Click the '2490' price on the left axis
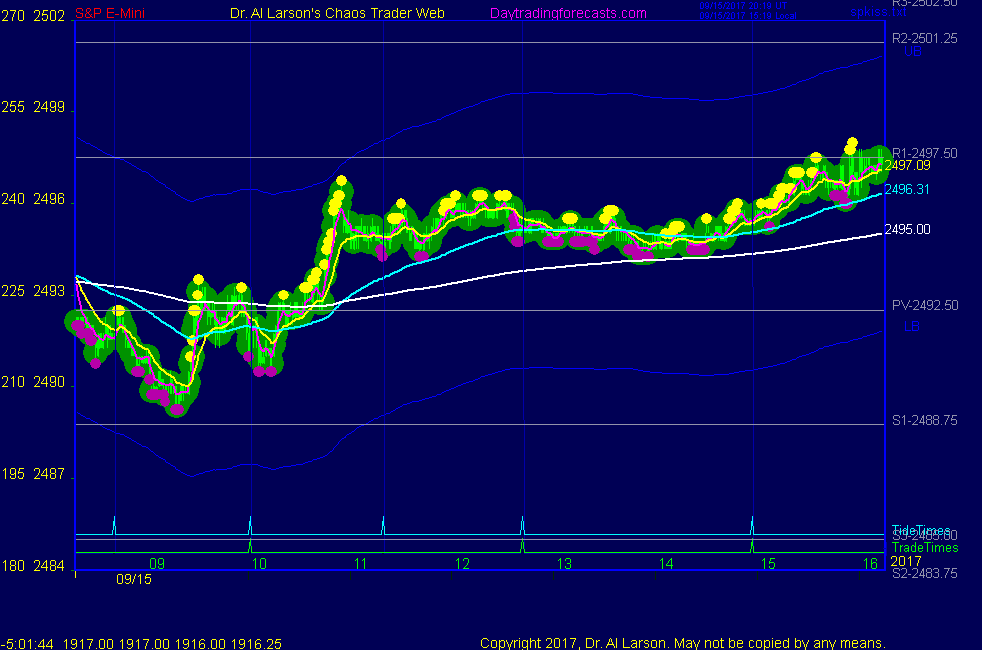This screenshot has width=982, height=650. click(x=49, y=382)
